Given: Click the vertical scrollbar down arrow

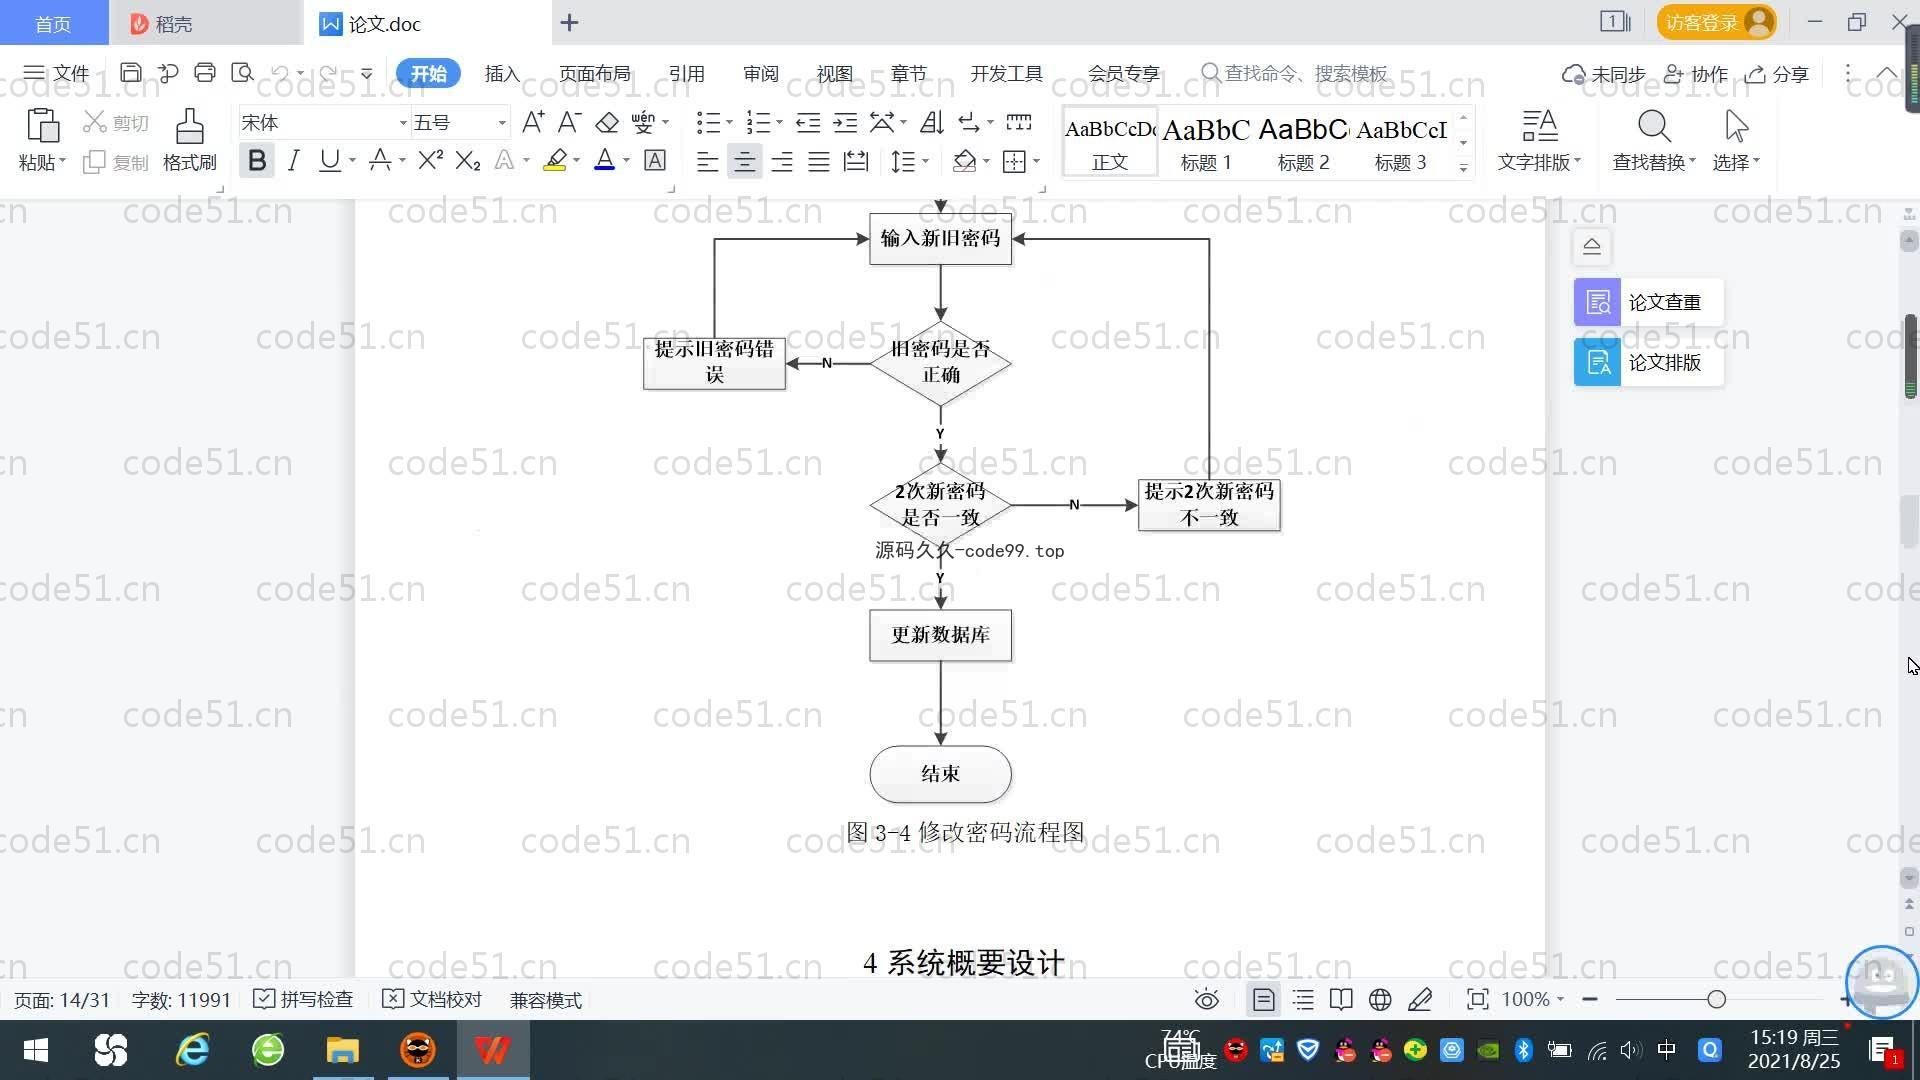Looking at the screenshot, I should (x=1909, y=878).
